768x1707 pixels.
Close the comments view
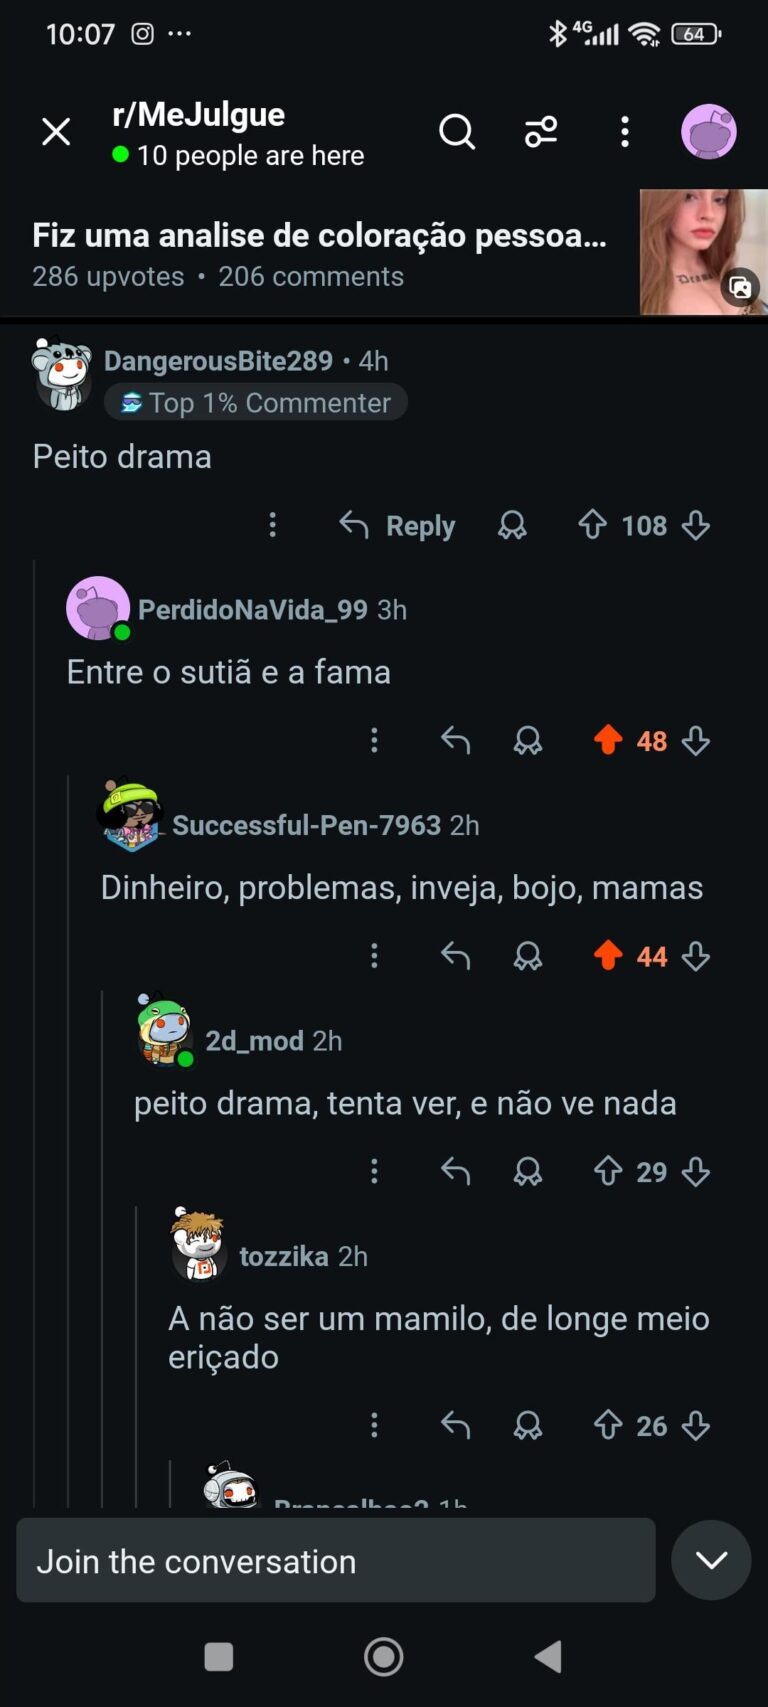[x=56, y=132]
